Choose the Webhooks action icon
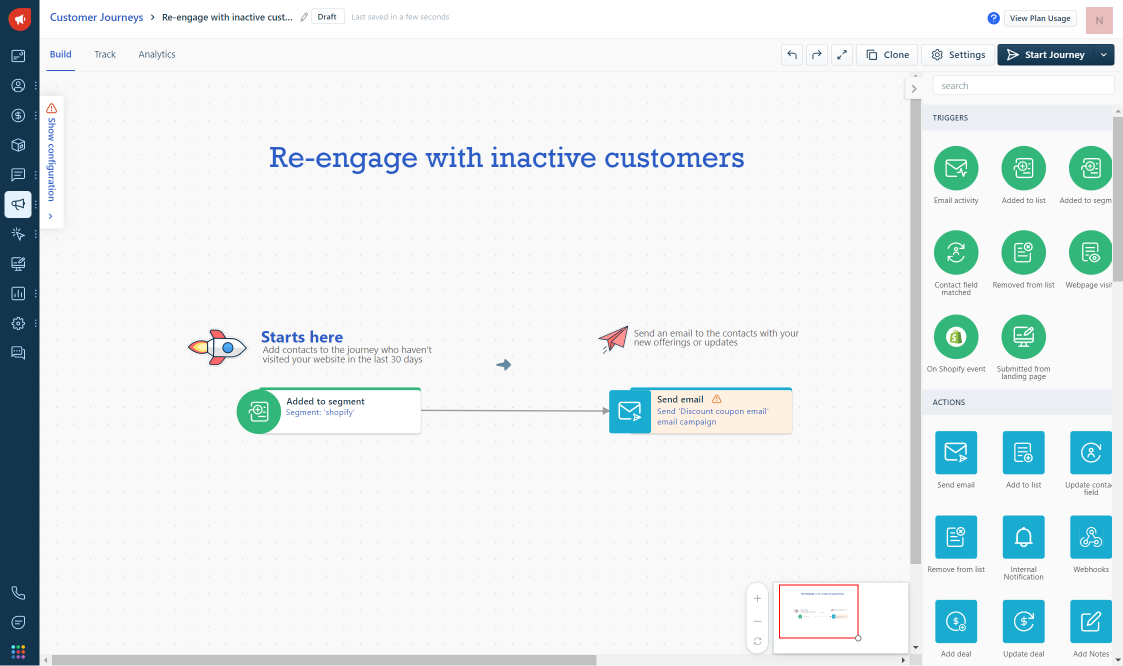This screenshot has height=666, width=1123. tap(1091, 537)
